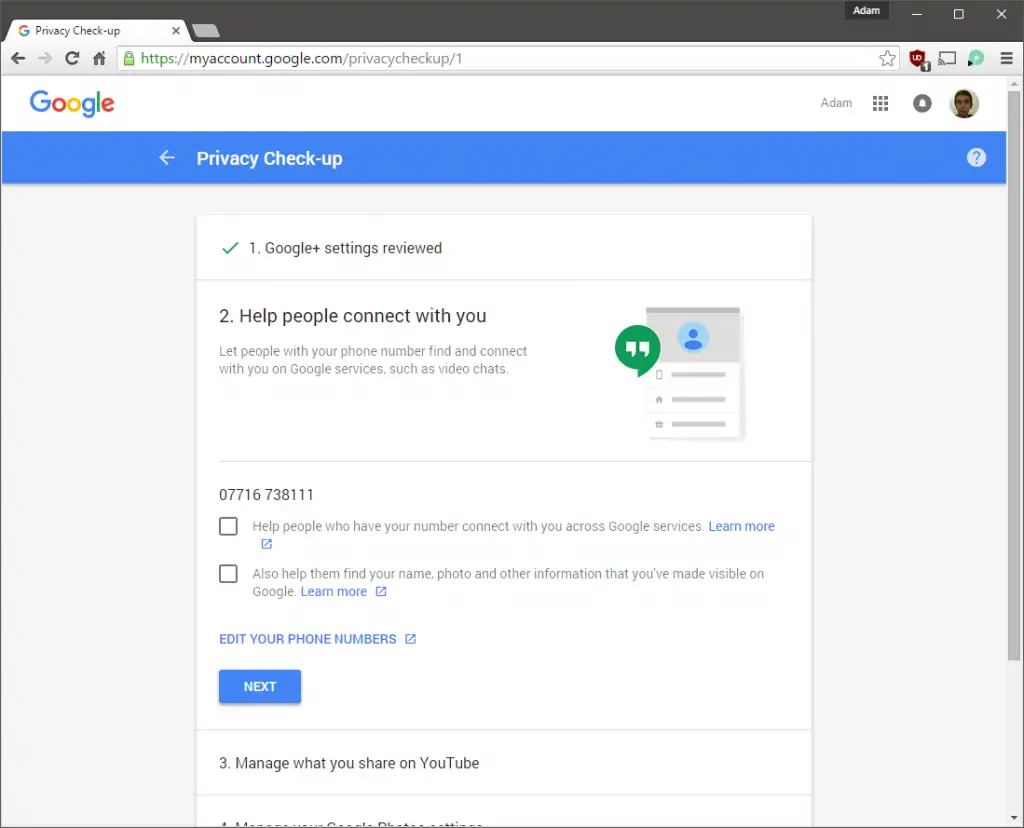
Task: Click the browser forward arrow
Action: click(45, 58)
